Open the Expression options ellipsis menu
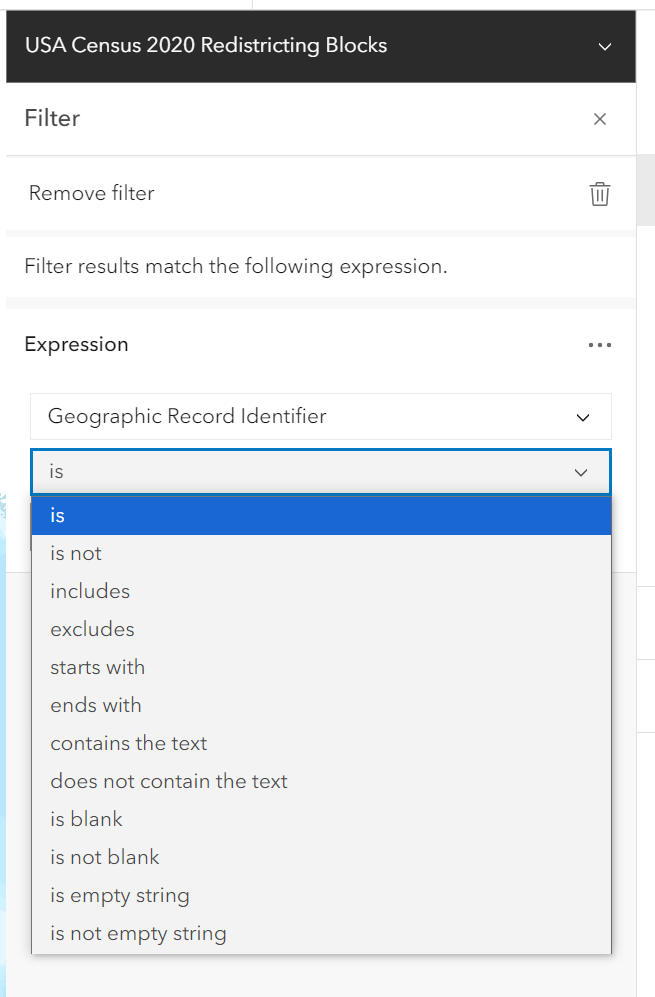Screen dimensions: 655x997 tap(599, 345)
